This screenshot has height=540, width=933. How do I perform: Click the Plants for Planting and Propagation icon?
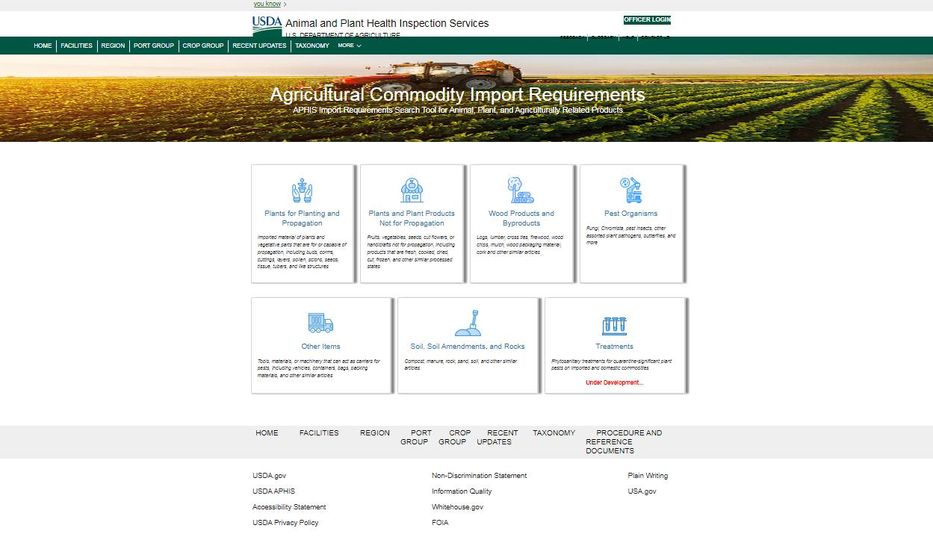coord(302,190)
